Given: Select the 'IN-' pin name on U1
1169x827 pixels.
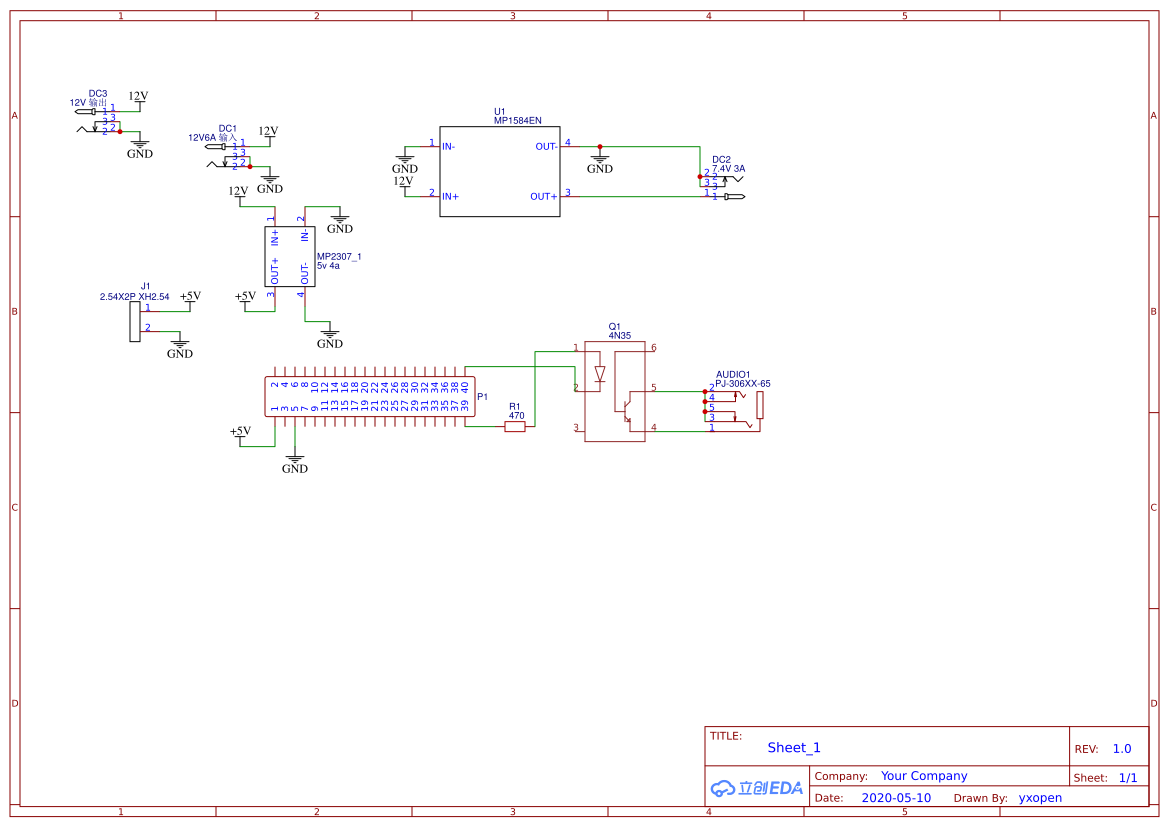Looking at the screenshot, I should 448,147.
